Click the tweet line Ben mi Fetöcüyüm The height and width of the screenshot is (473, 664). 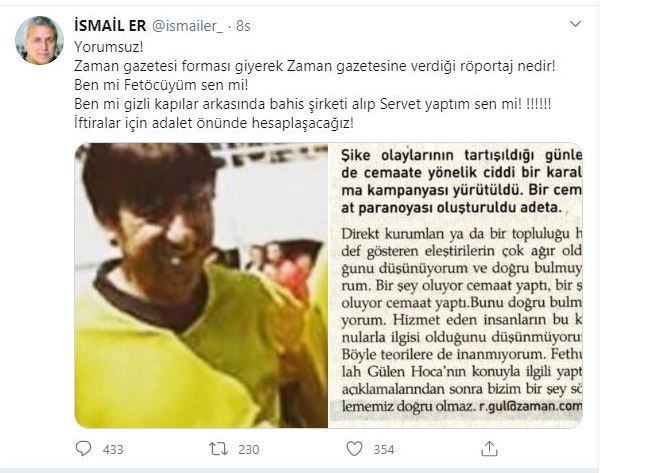pos(161,85)
